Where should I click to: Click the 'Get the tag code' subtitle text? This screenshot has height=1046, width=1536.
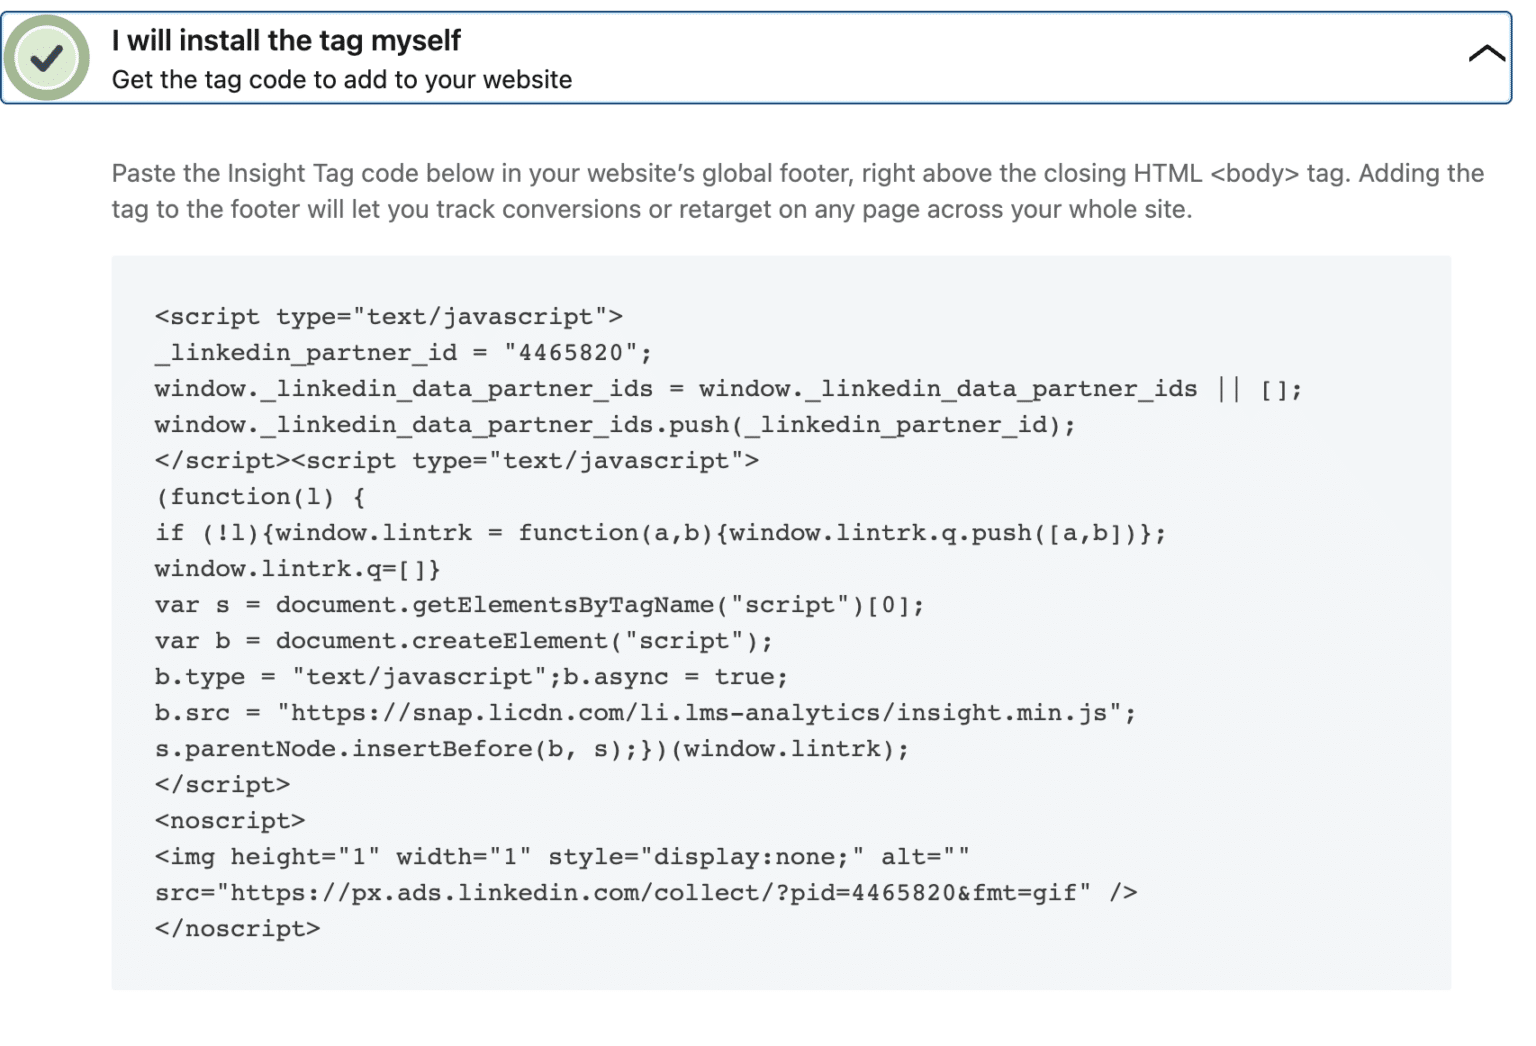pyautogui.click(x=341, y=79)
